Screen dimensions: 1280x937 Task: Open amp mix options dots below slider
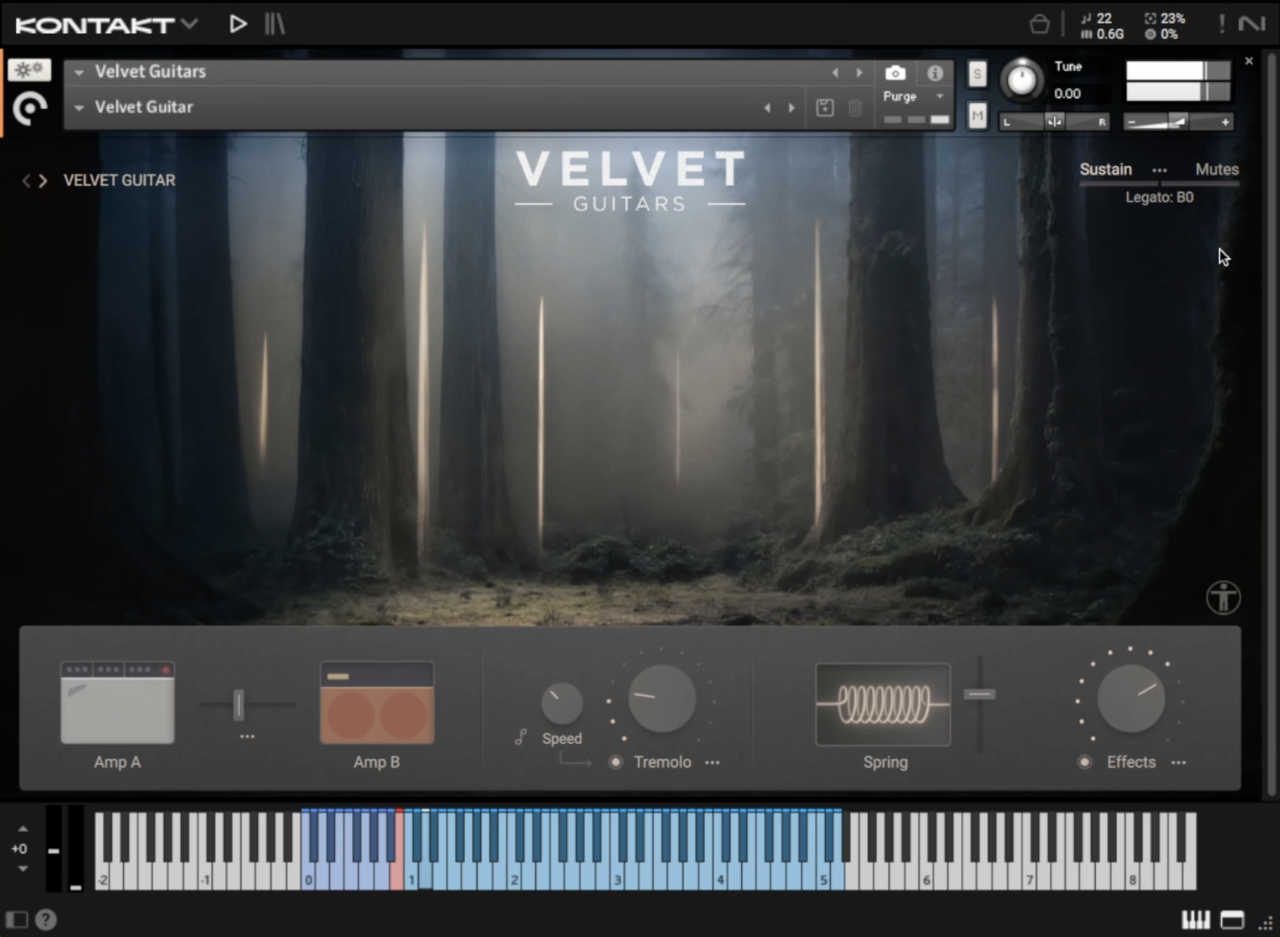tap(247, 737)
